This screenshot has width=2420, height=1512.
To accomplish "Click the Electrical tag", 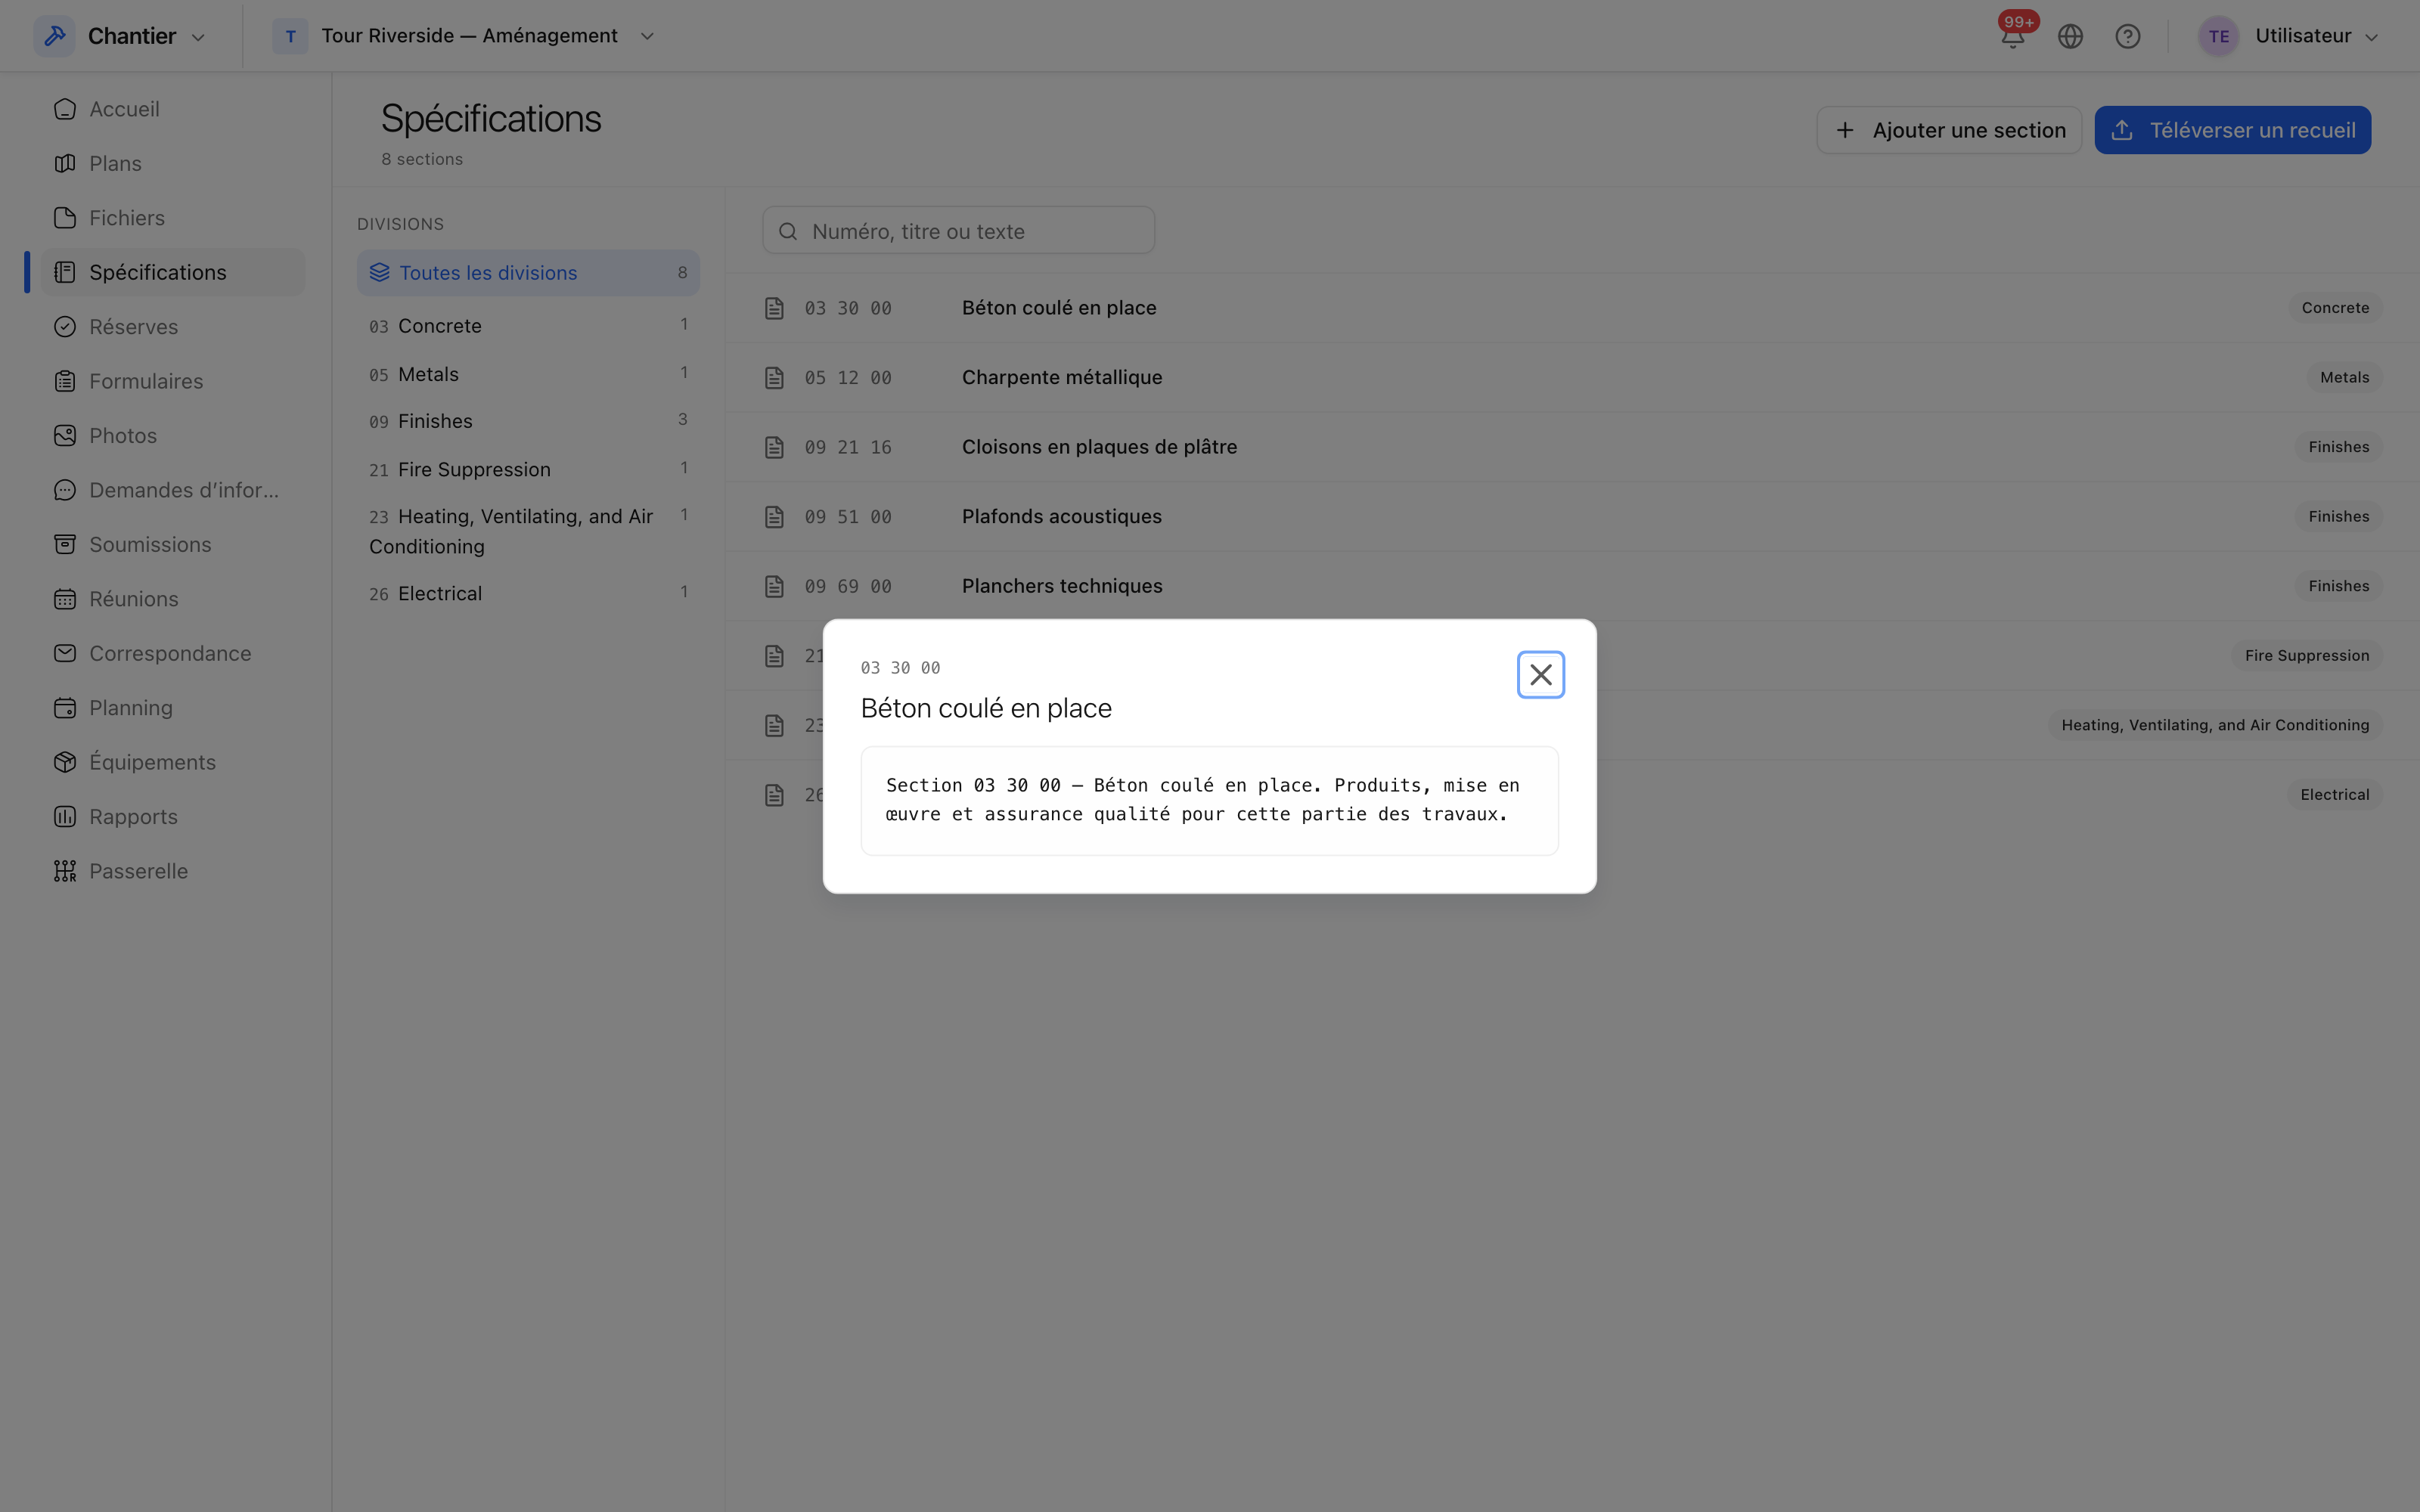I will point(2334,794).
